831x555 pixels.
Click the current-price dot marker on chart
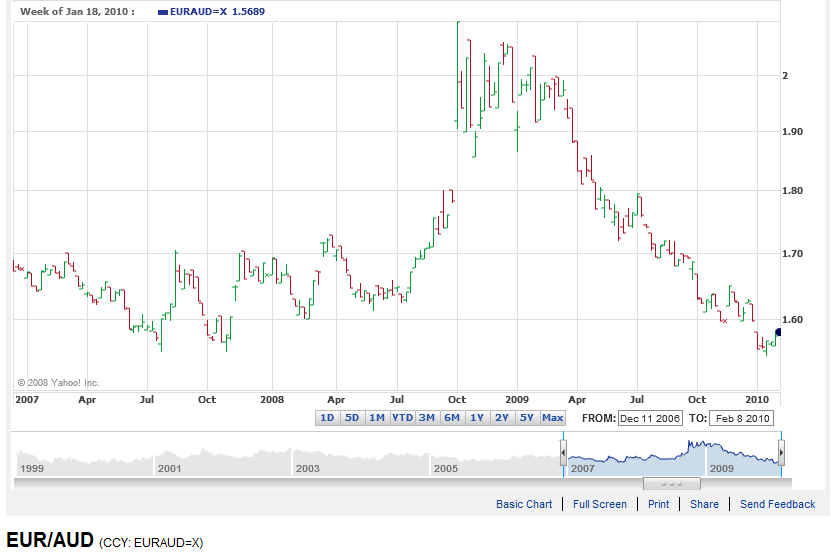(779, 332)
